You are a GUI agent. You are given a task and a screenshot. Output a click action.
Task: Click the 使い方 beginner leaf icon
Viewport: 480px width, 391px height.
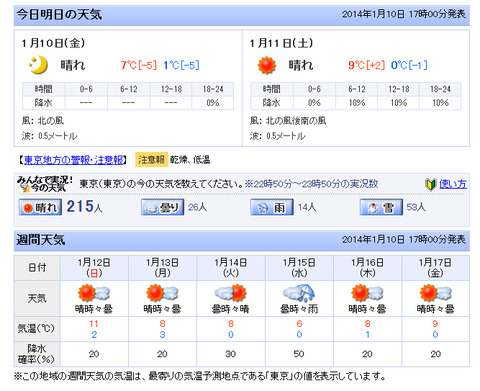point(431,184)
